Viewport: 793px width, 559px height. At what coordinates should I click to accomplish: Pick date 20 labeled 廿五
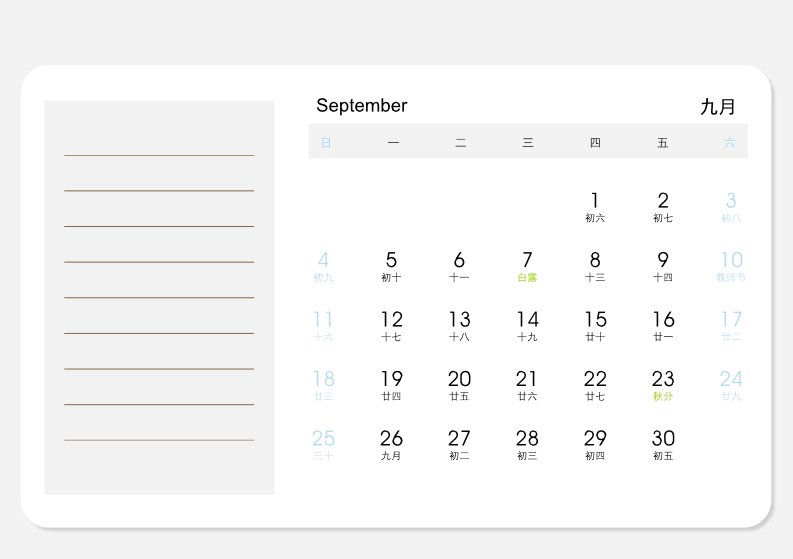coord(459,385)
